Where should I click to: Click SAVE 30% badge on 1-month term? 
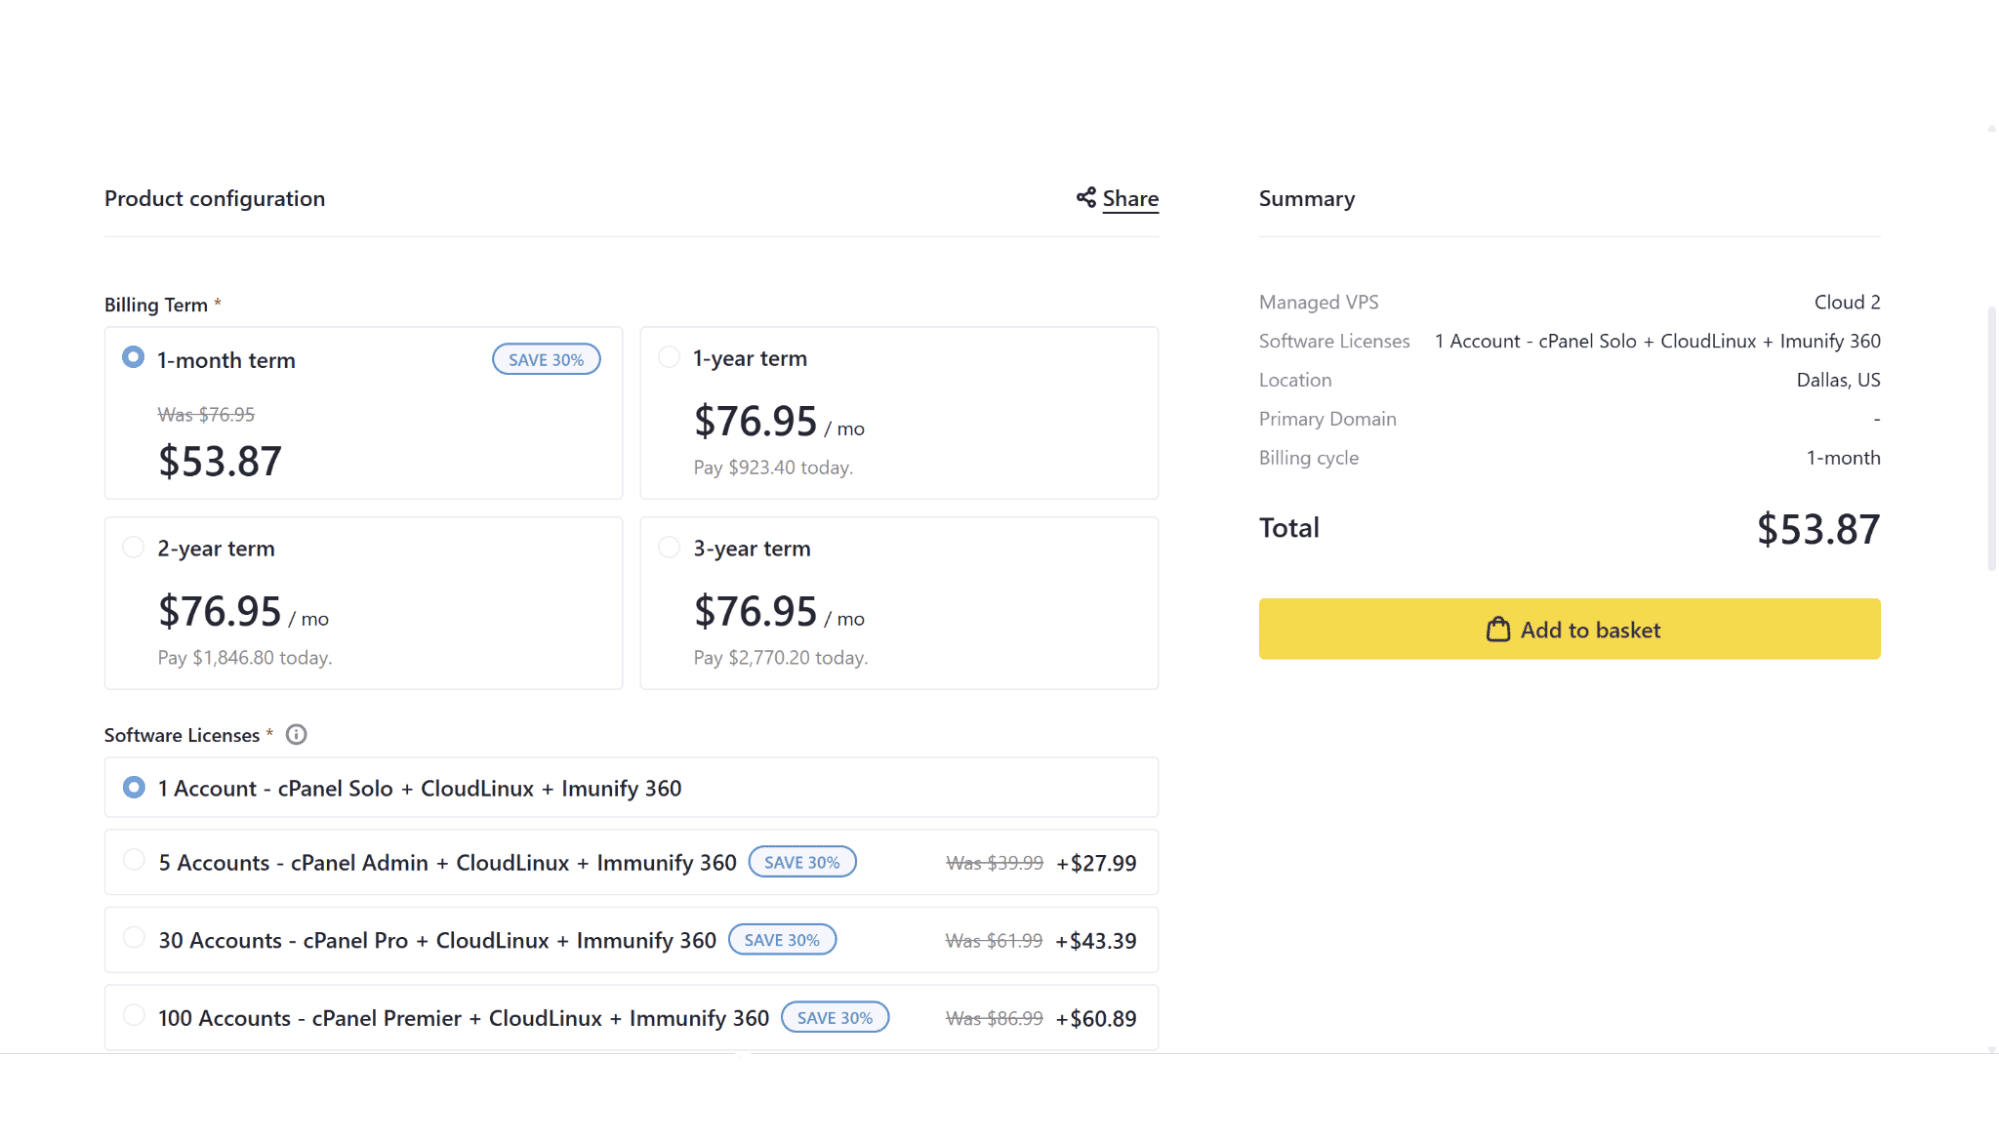(x=546, y=359)
